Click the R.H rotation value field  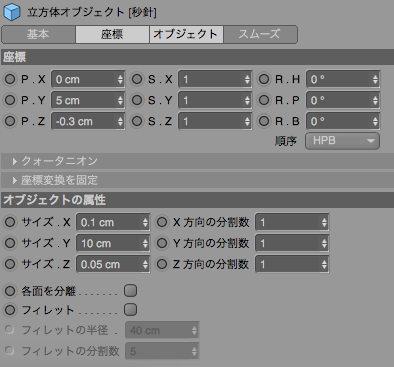(x=343, y=79)
